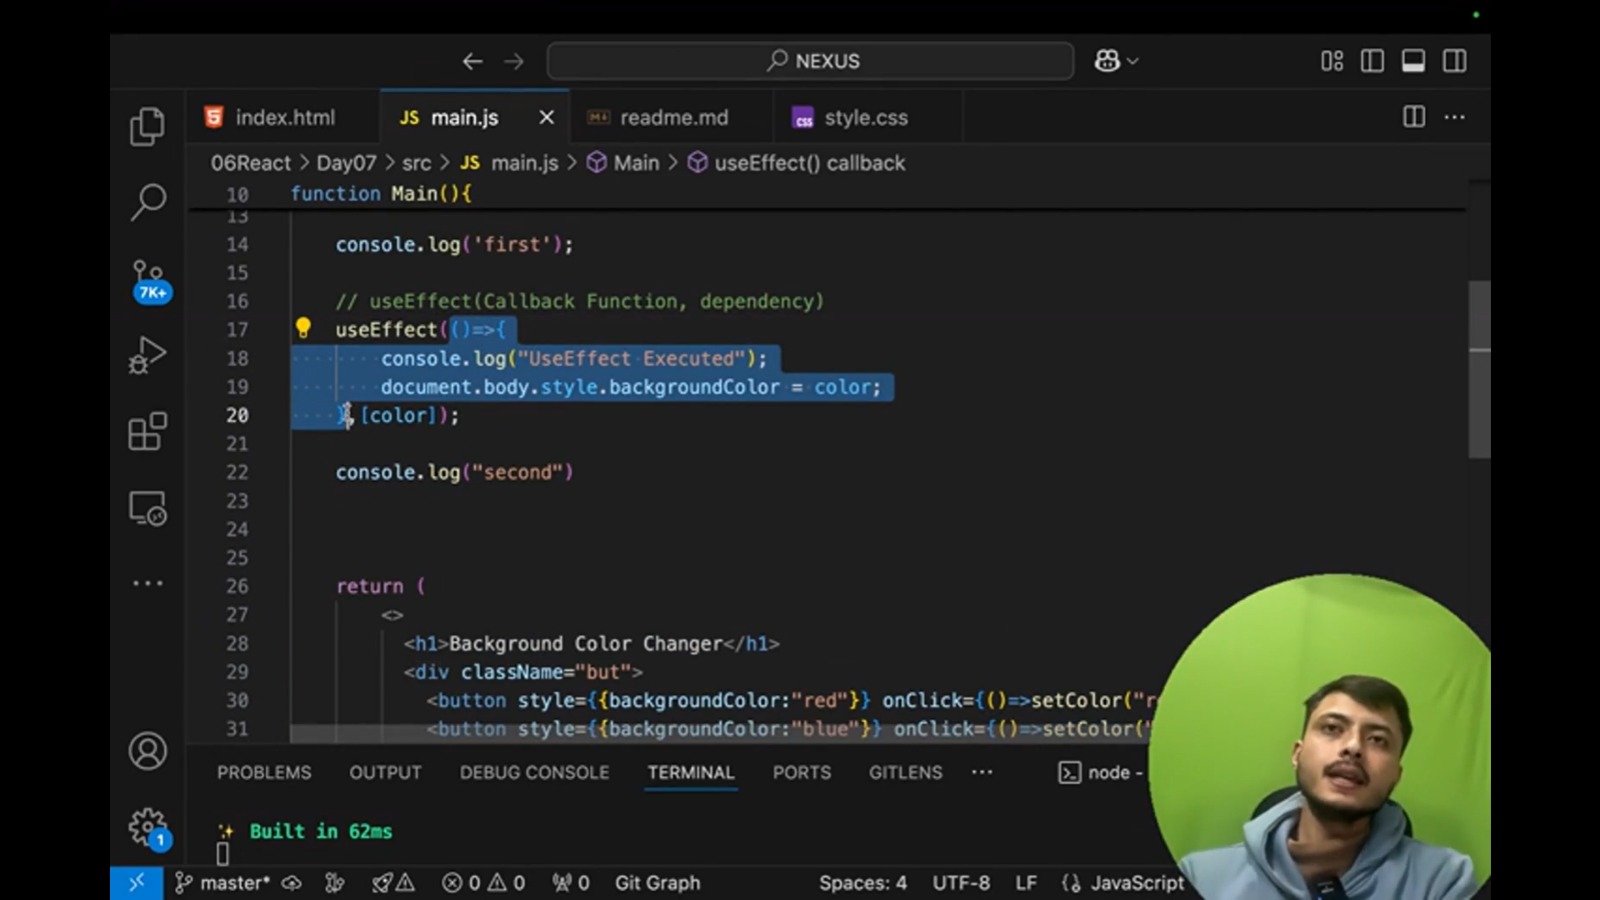Open the Accounts icon in activity bar
Image resolution: width=1600 pixels, height=900 pixels.
point(148,751)
